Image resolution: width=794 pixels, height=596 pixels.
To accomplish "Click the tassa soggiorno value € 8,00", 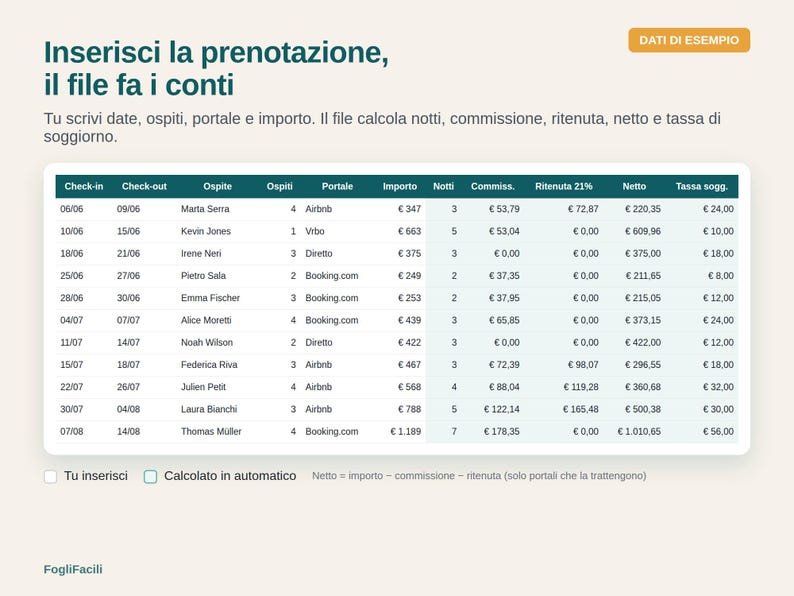I will [721, 275].
